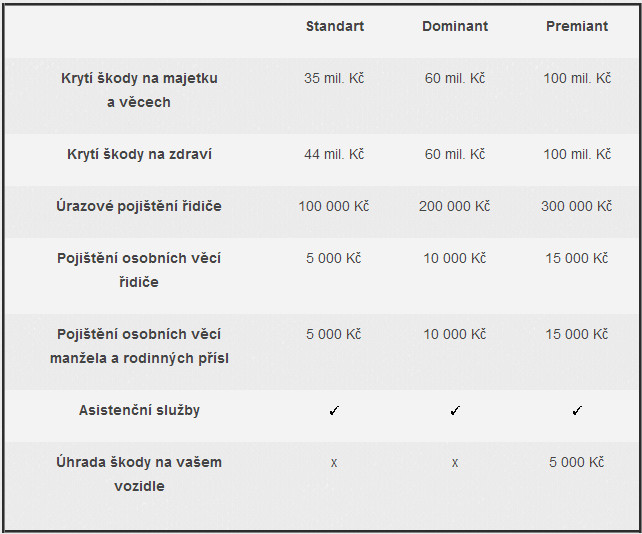The width and height of the screenshot is (642, 534).
Task: Click the Standart x under Úhrada škody
Action: pos(334,463)
